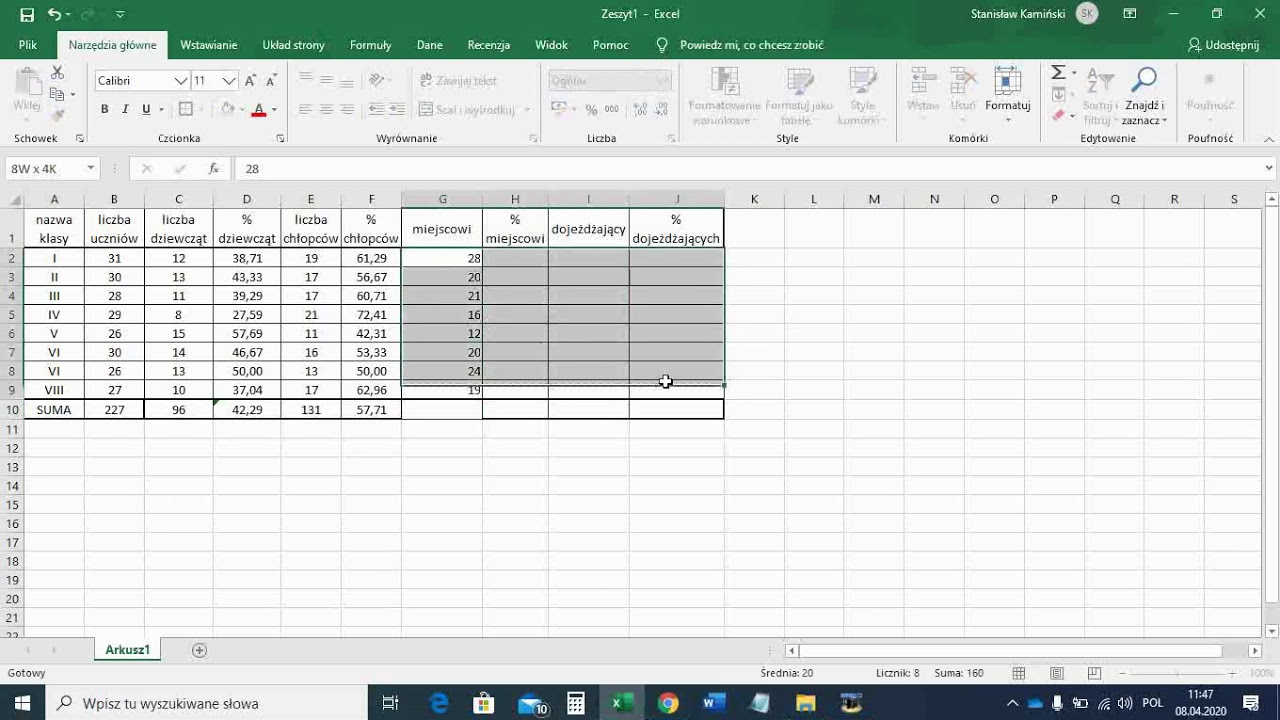Expand the Calibri font name dropdown
This screenshot has width=1280, height=720.
click(181, 81)
